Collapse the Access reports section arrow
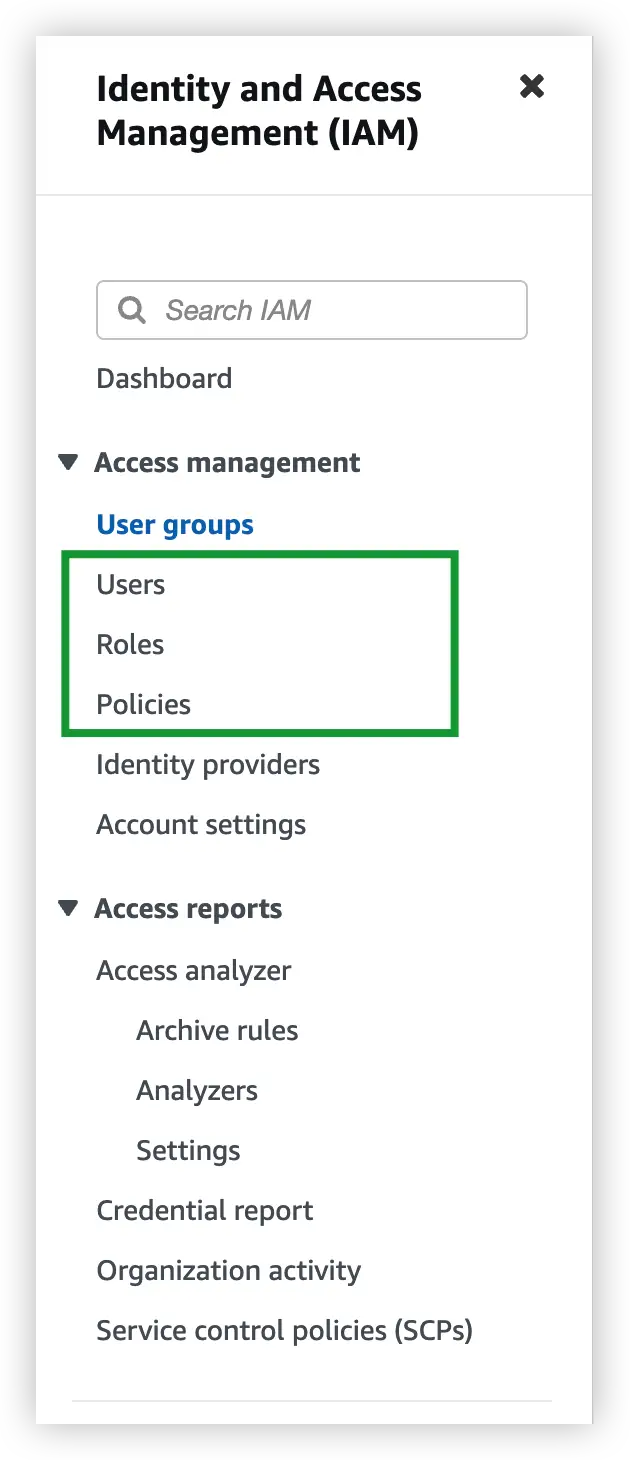The width and height of the screenshot is (630, 1460). click(x=68, y=909)
